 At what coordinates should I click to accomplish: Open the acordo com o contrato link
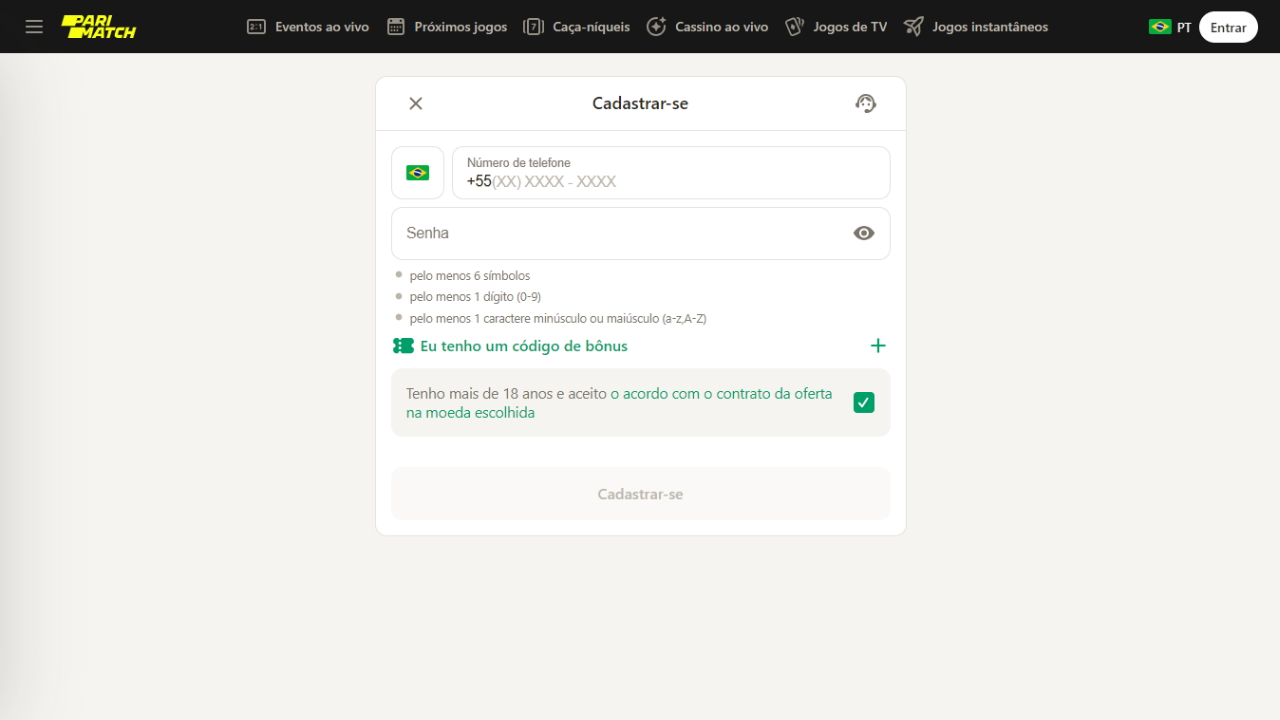[619, 403]
